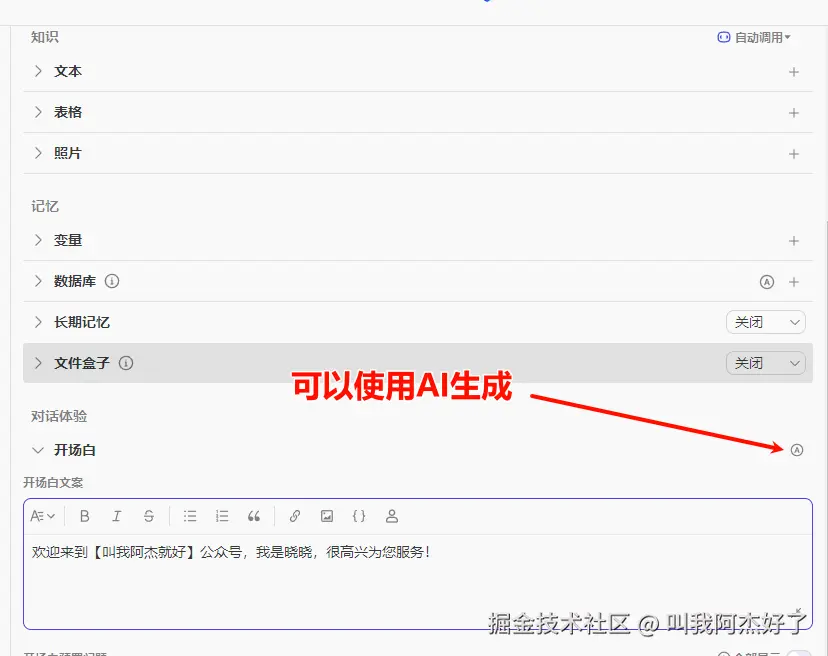This screenshot has width=828, height=656.
Task: Add a new 照片 knowledge item
Action: (793, 154)
